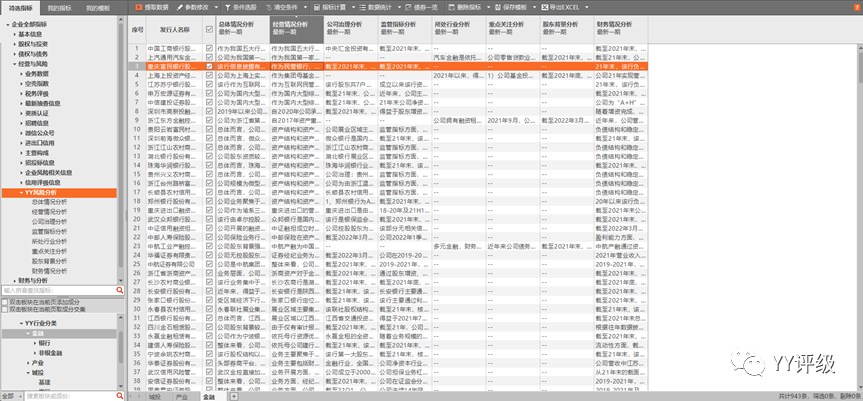This screenshot has width=863, height=401.
Task: Uncheck the checkbox for 中航证券有限公司 row
Action: [x=209, y=264]
